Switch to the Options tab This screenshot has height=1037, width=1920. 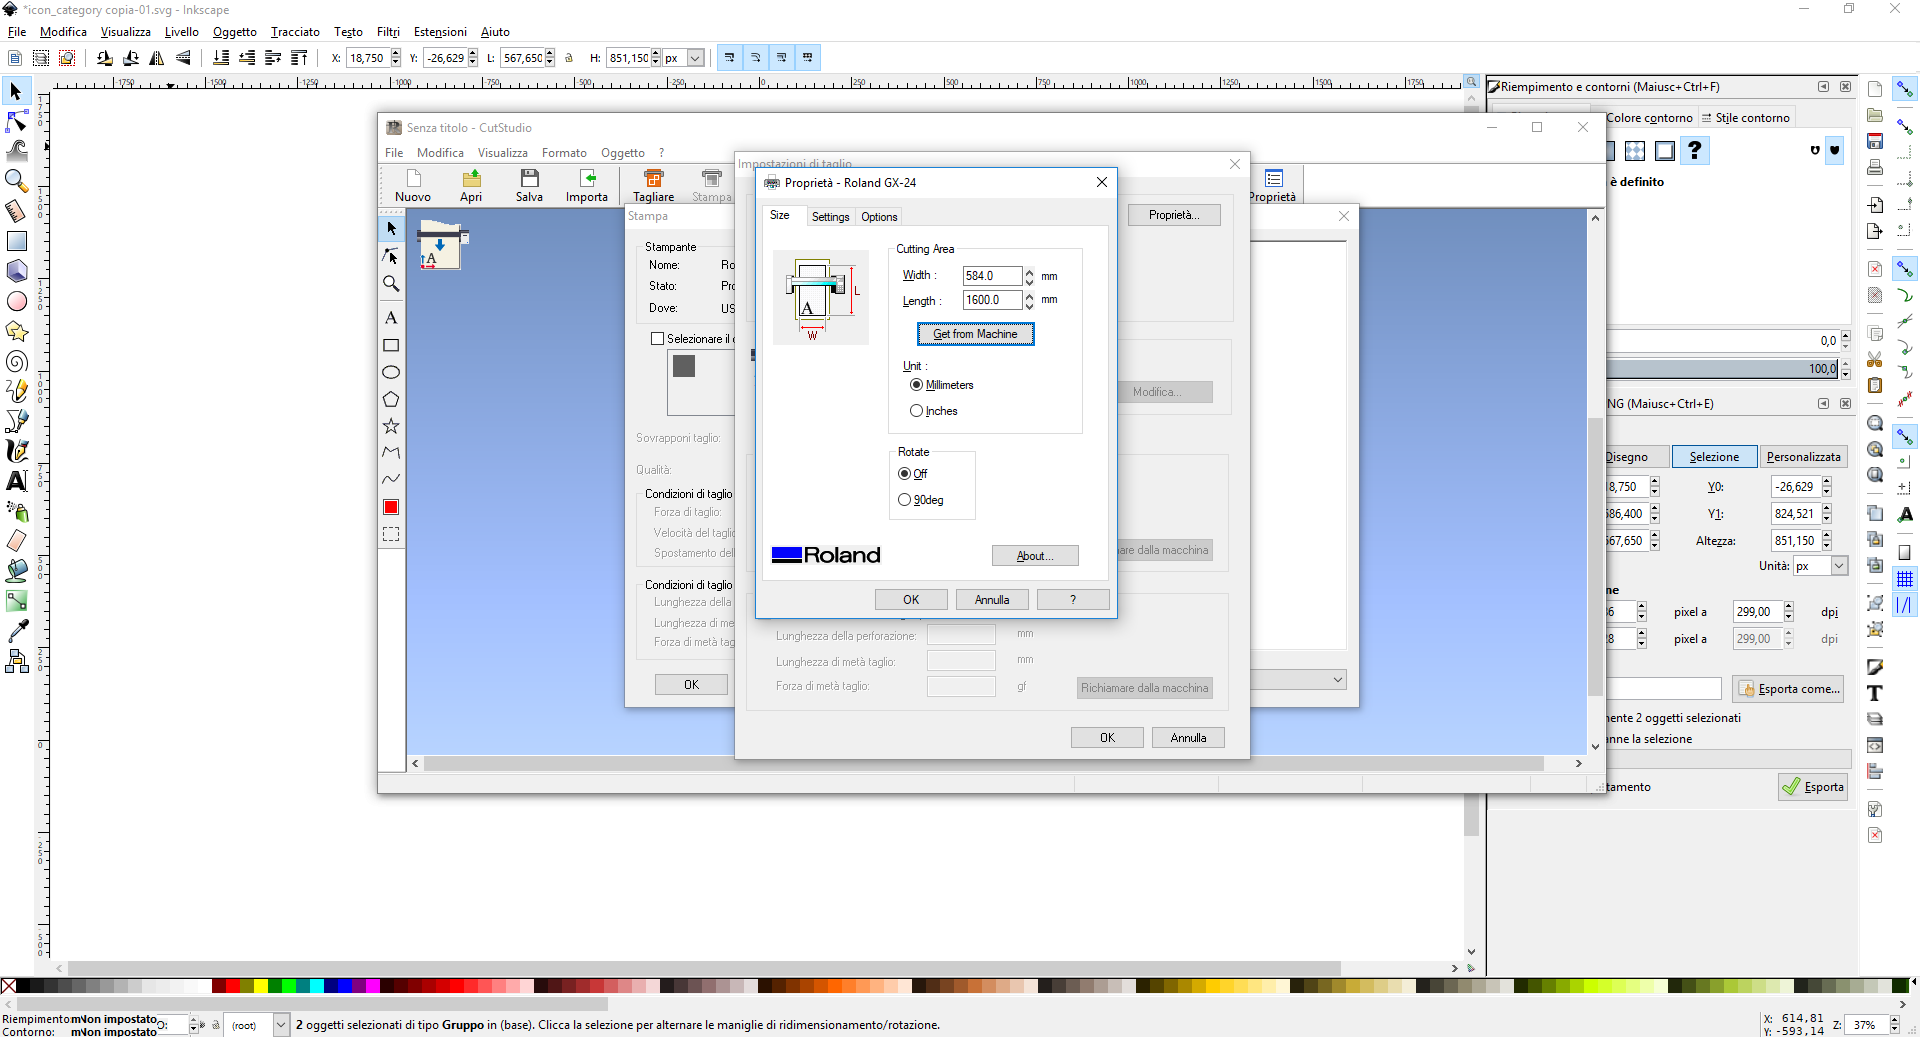click(879, 217)
